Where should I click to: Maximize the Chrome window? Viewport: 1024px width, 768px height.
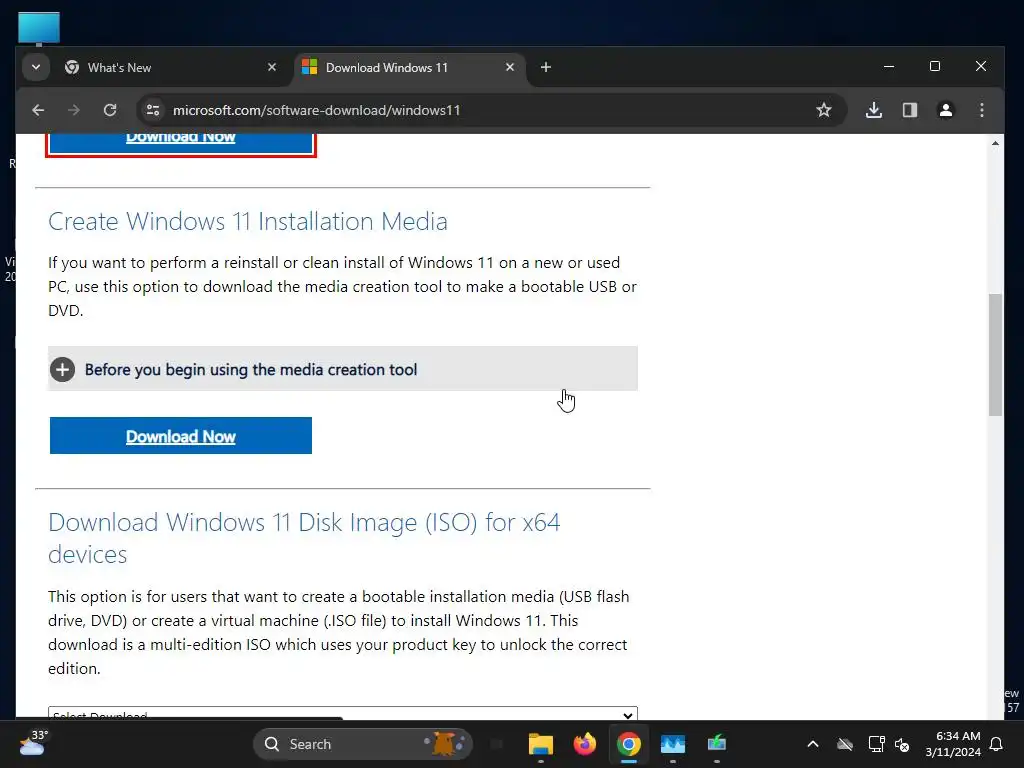pos(935,67)
